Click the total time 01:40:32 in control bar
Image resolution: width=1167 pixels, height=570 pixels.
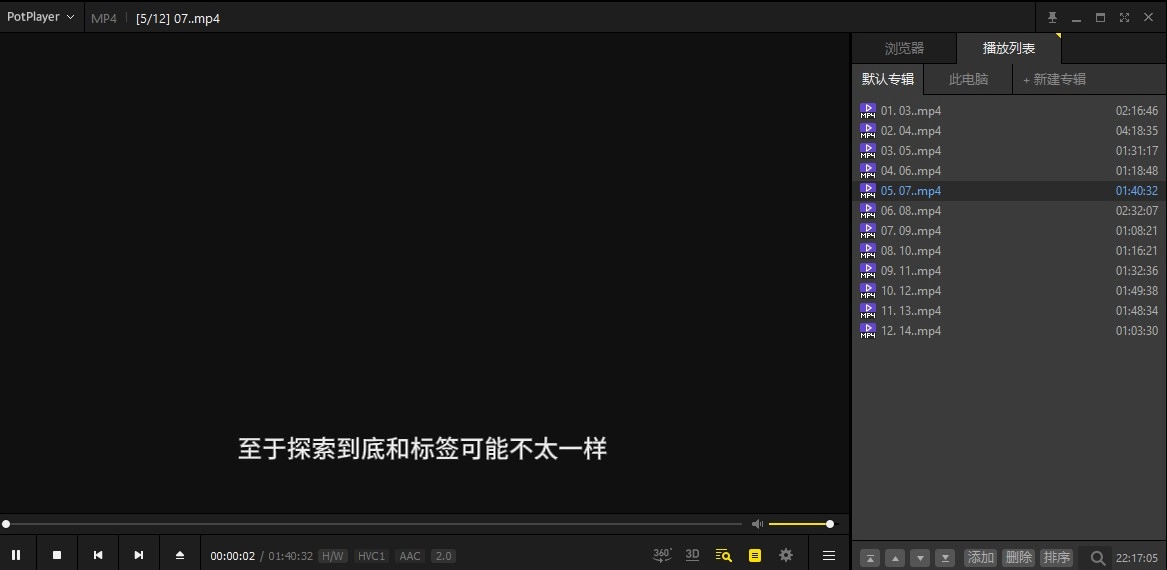coord(290,556)
